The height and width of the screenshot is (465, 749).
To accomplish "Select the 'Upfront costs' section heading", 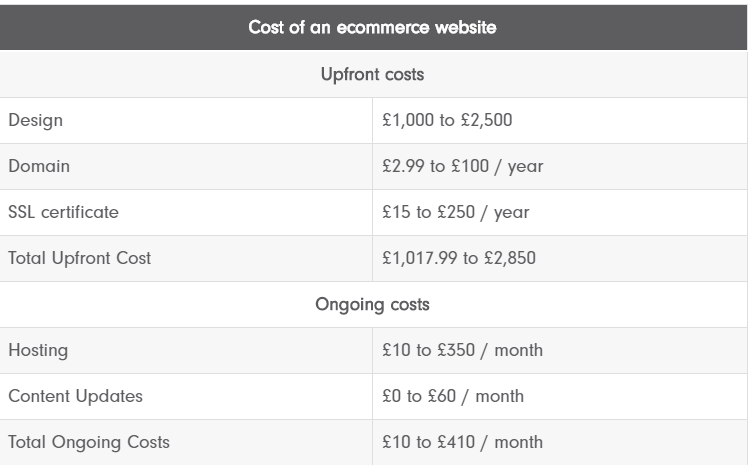I will pos(372,75).
